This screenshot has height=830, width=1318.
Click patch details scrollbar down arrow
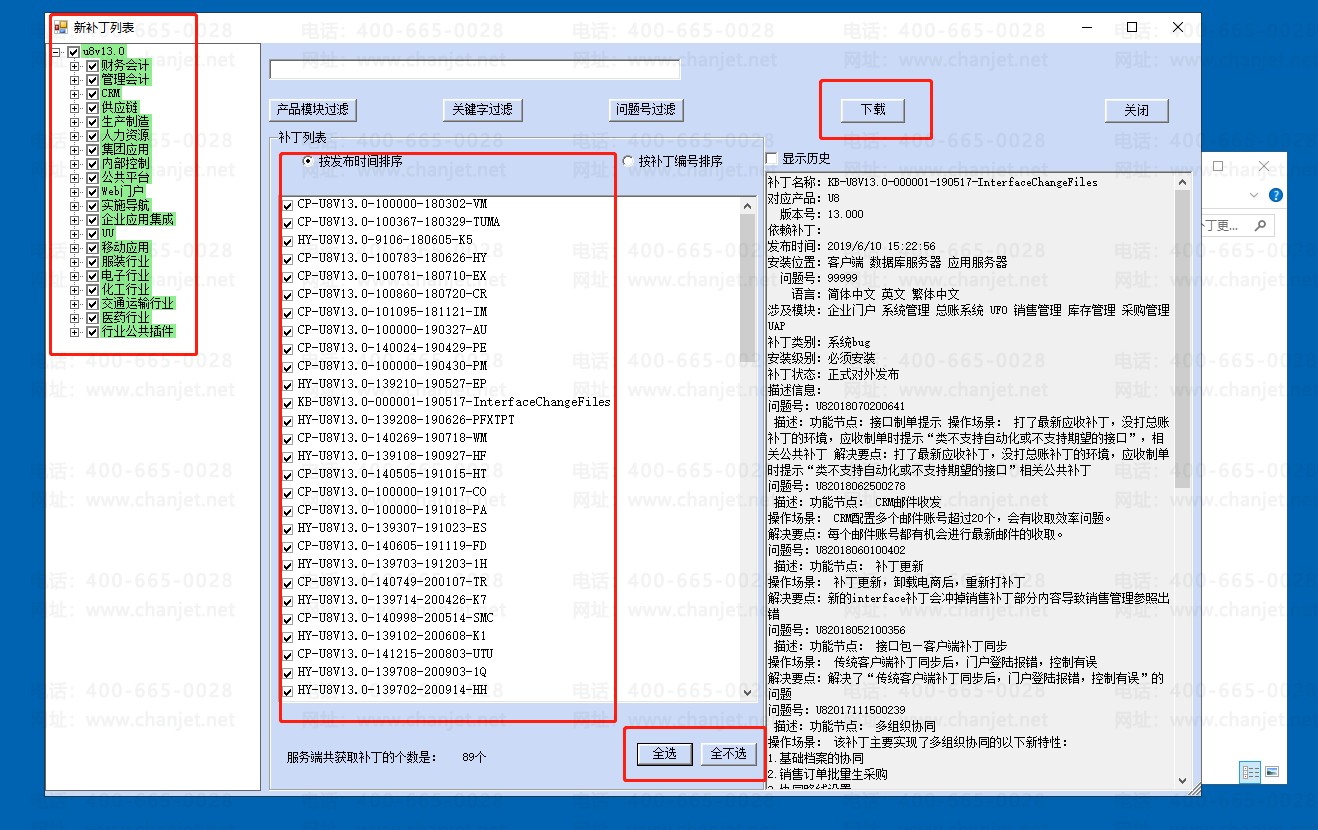click(1183, 781)
